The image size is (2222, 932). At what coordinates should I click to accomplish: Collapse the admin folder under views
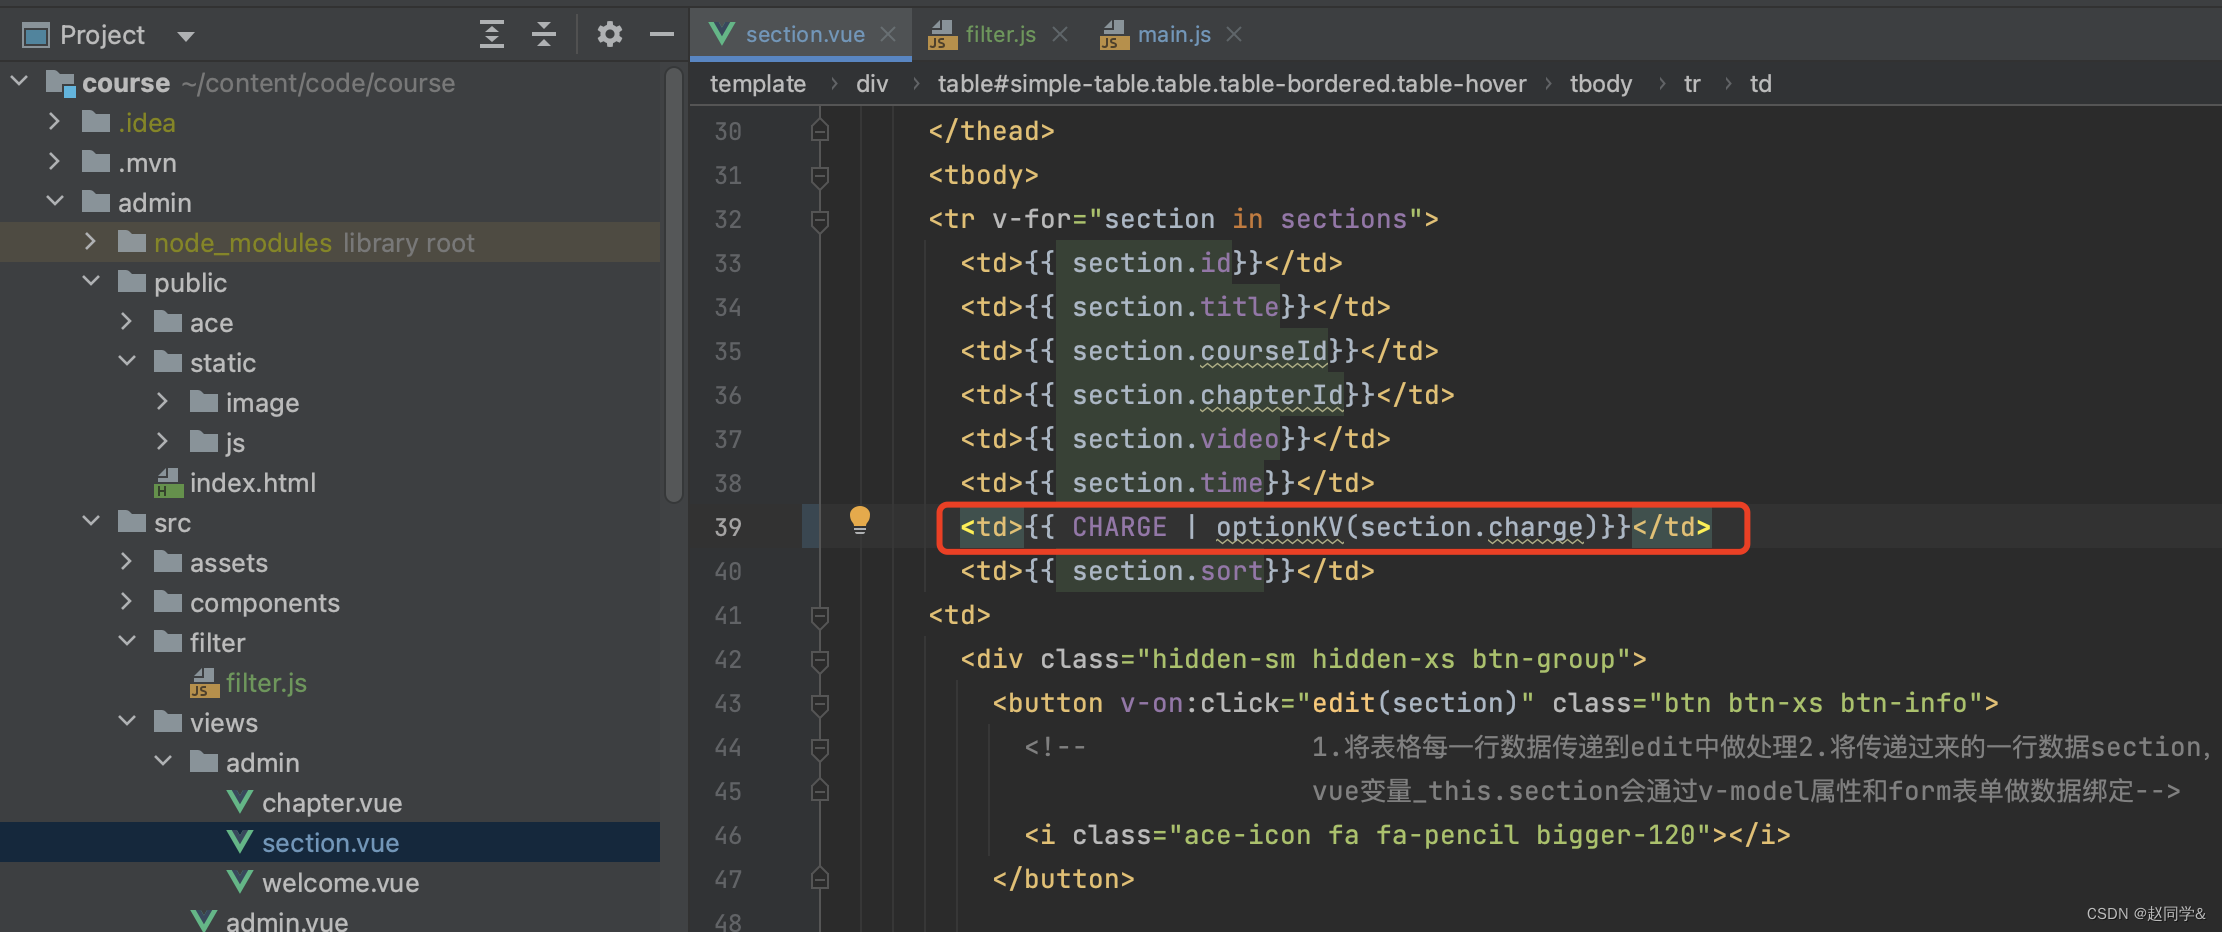[x=163, y=761]
